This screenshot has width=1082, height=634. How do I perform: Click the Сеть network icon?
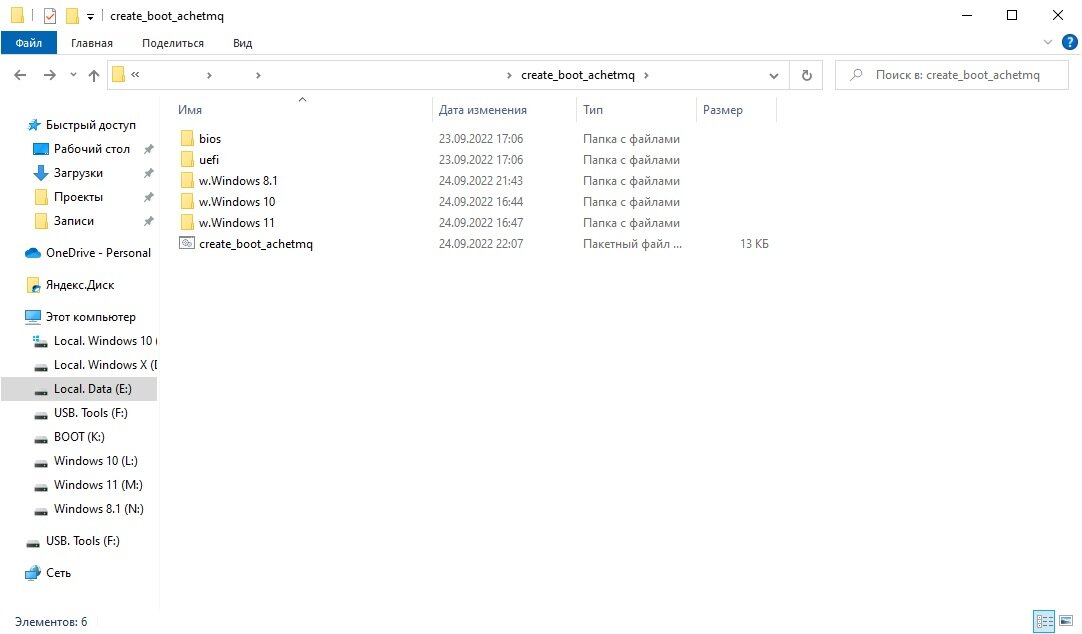[x=32, y=573]
